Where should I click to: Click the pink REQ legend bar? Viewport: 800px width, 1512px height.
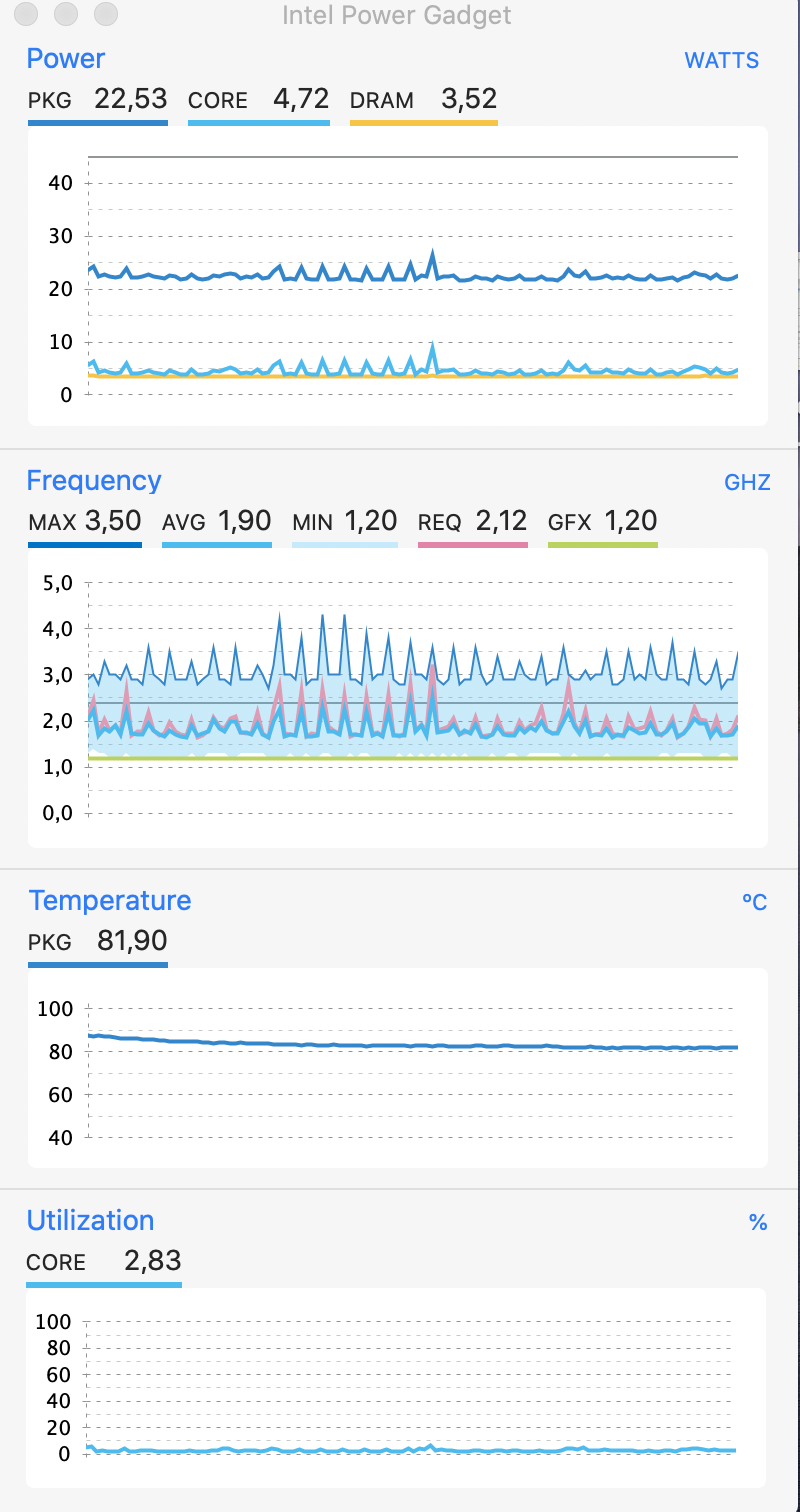pos(473,545)
